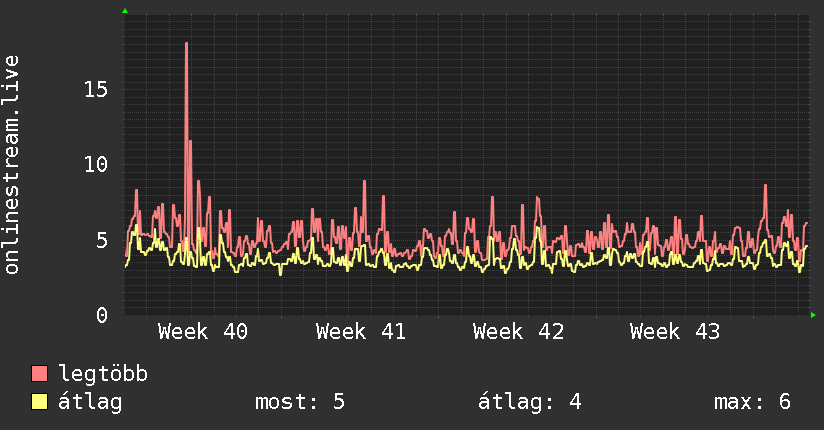Image resolution: width=824 pixels, height=430 pixels.
Task: Click the yellow átlag legend swatch
Action: [x=39, y=401]
